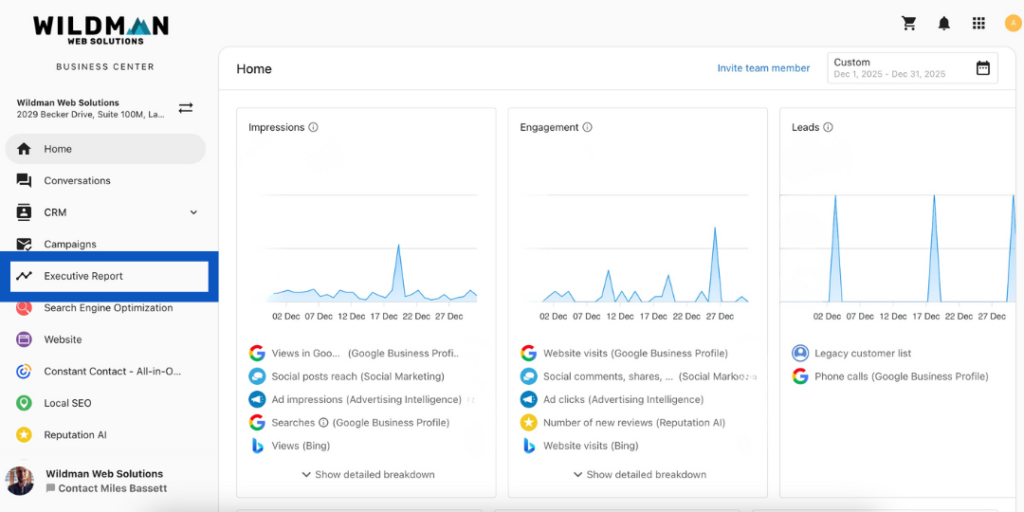This screenshot has width=1024, height=512.
Task: Click the Impressions info icon
Action: (313, 128)
